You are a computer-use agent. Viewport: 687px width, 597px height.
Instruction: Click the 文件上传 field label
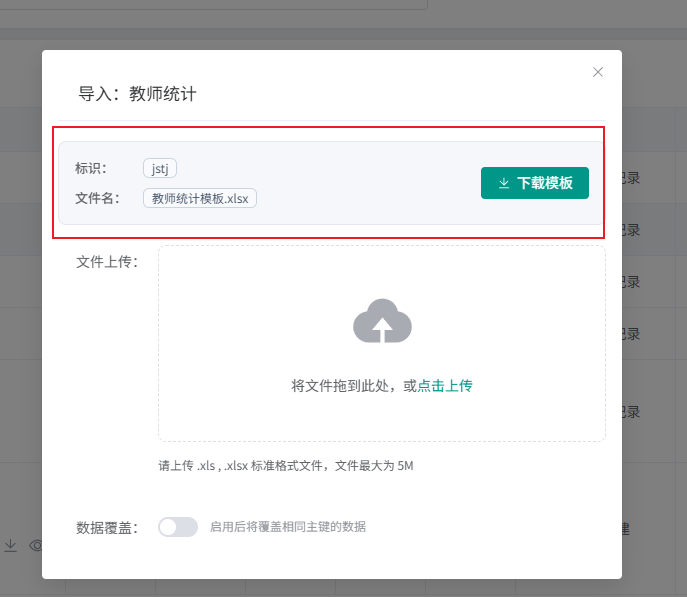pos(106,262)
